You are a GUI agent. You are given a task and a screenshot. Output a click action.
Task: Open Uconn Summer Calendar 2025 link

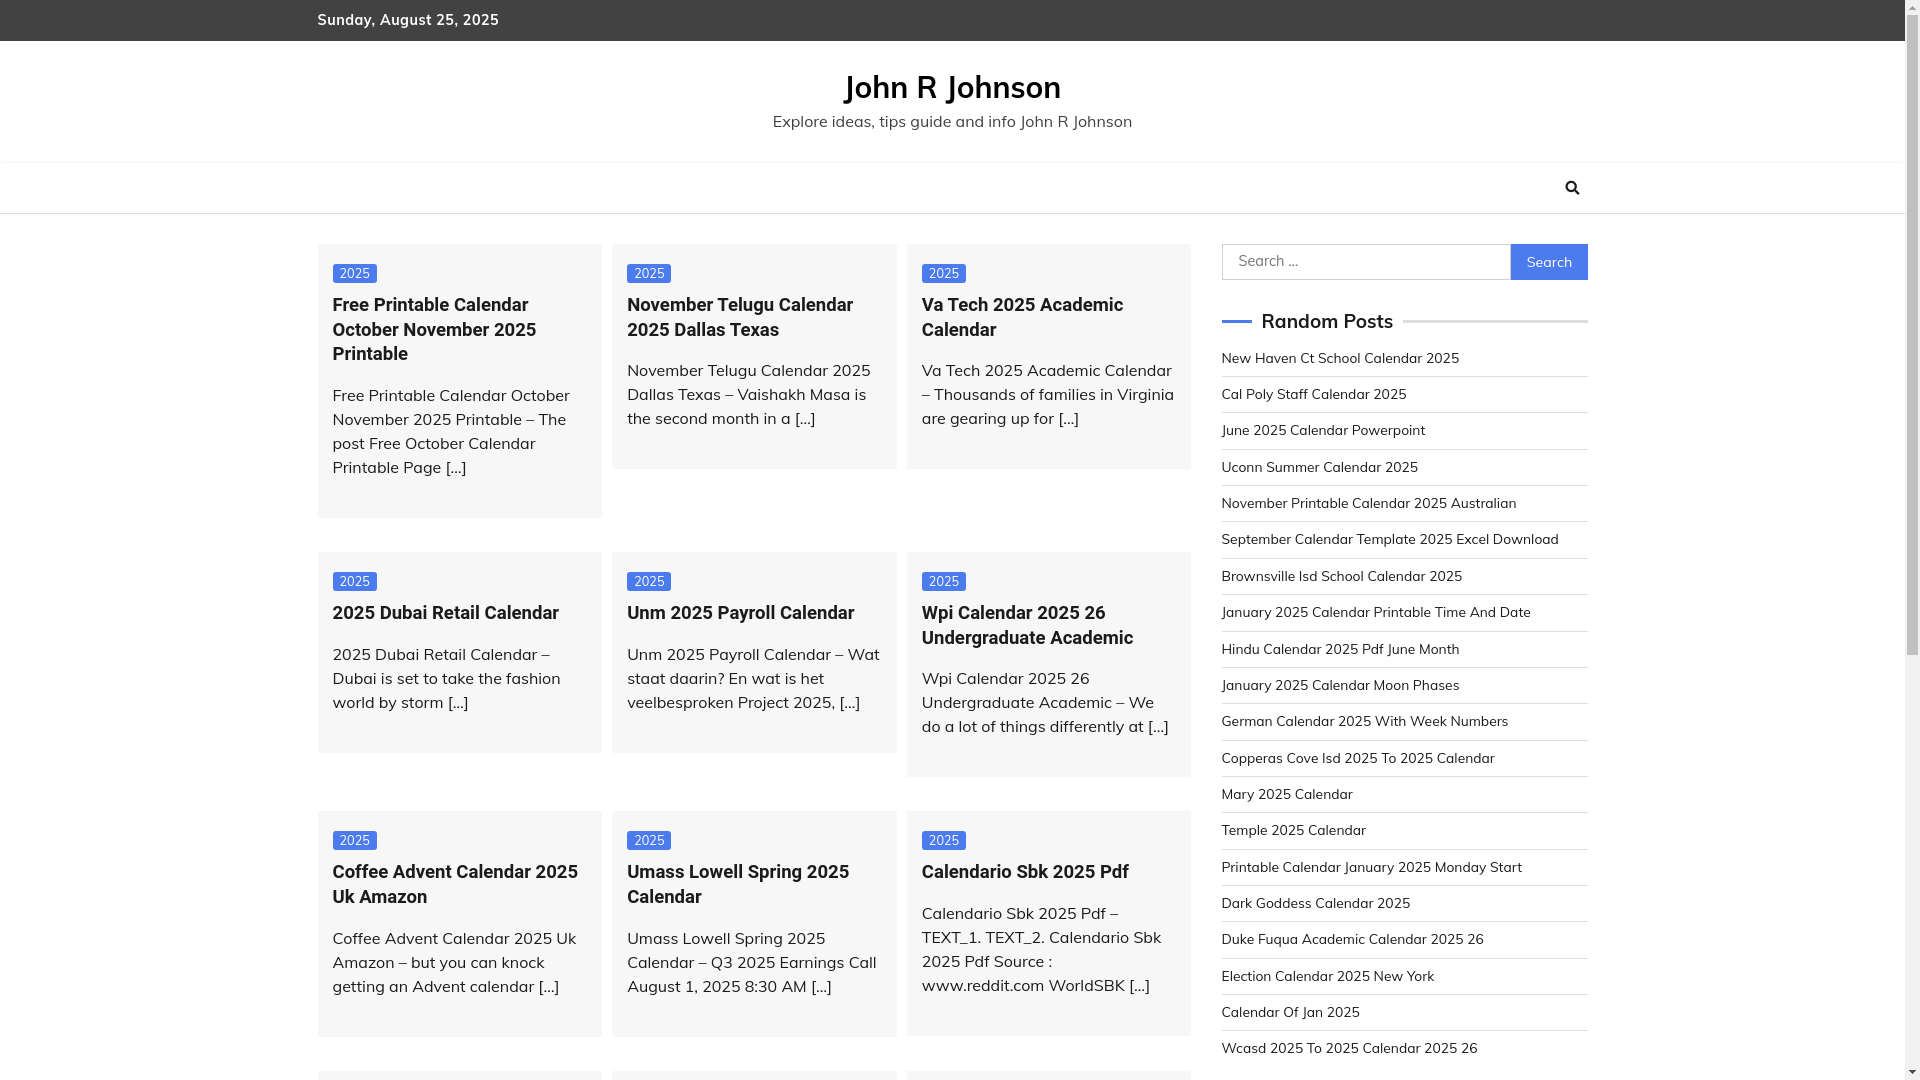click(x=1319, y=467)
